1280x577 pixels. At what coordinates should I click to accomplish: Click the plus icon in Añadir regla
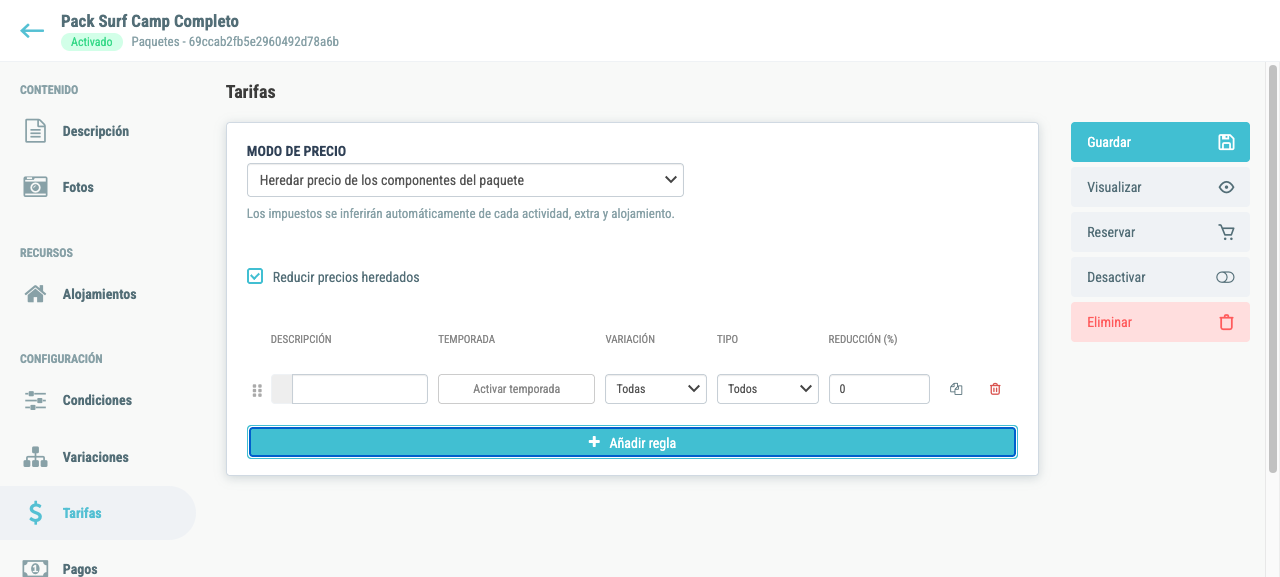pyautogui.click(x=594, y=442)
